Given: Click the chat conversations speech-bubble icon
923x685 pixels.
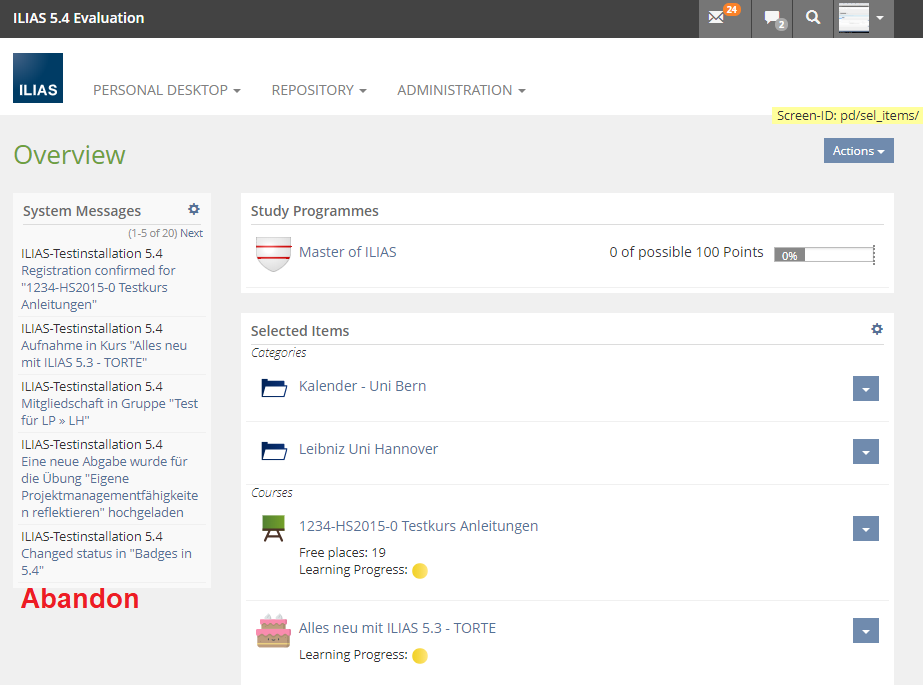Looking at the screenshot, I should click(x=773, y=18).
